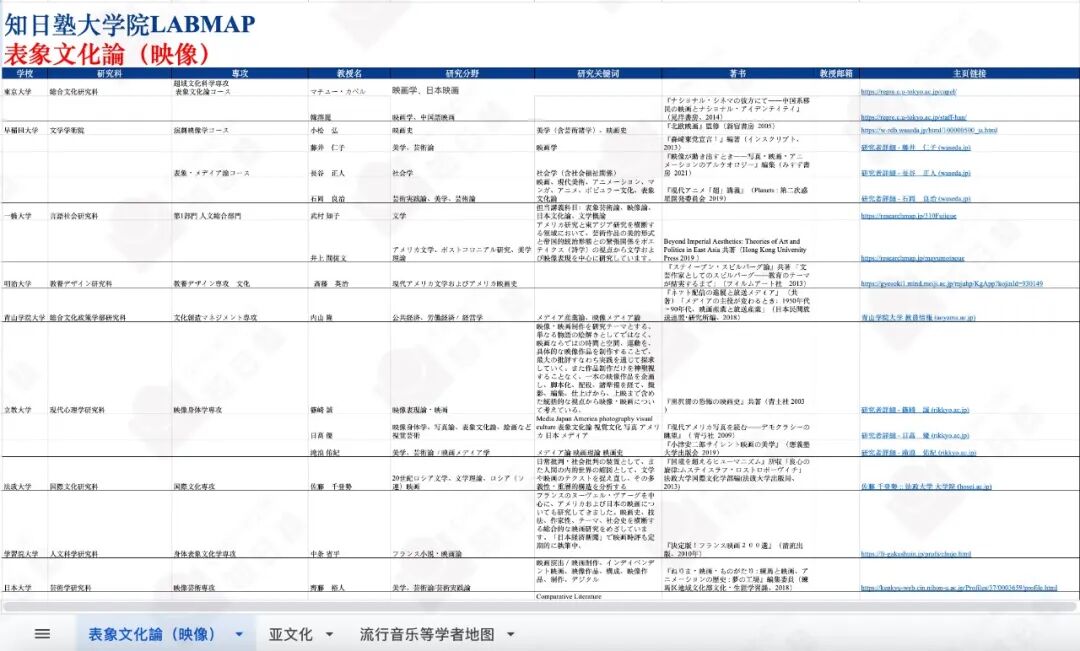Select the 専攻 column header cell
The image size is (1080, 651).
point(240,73)
